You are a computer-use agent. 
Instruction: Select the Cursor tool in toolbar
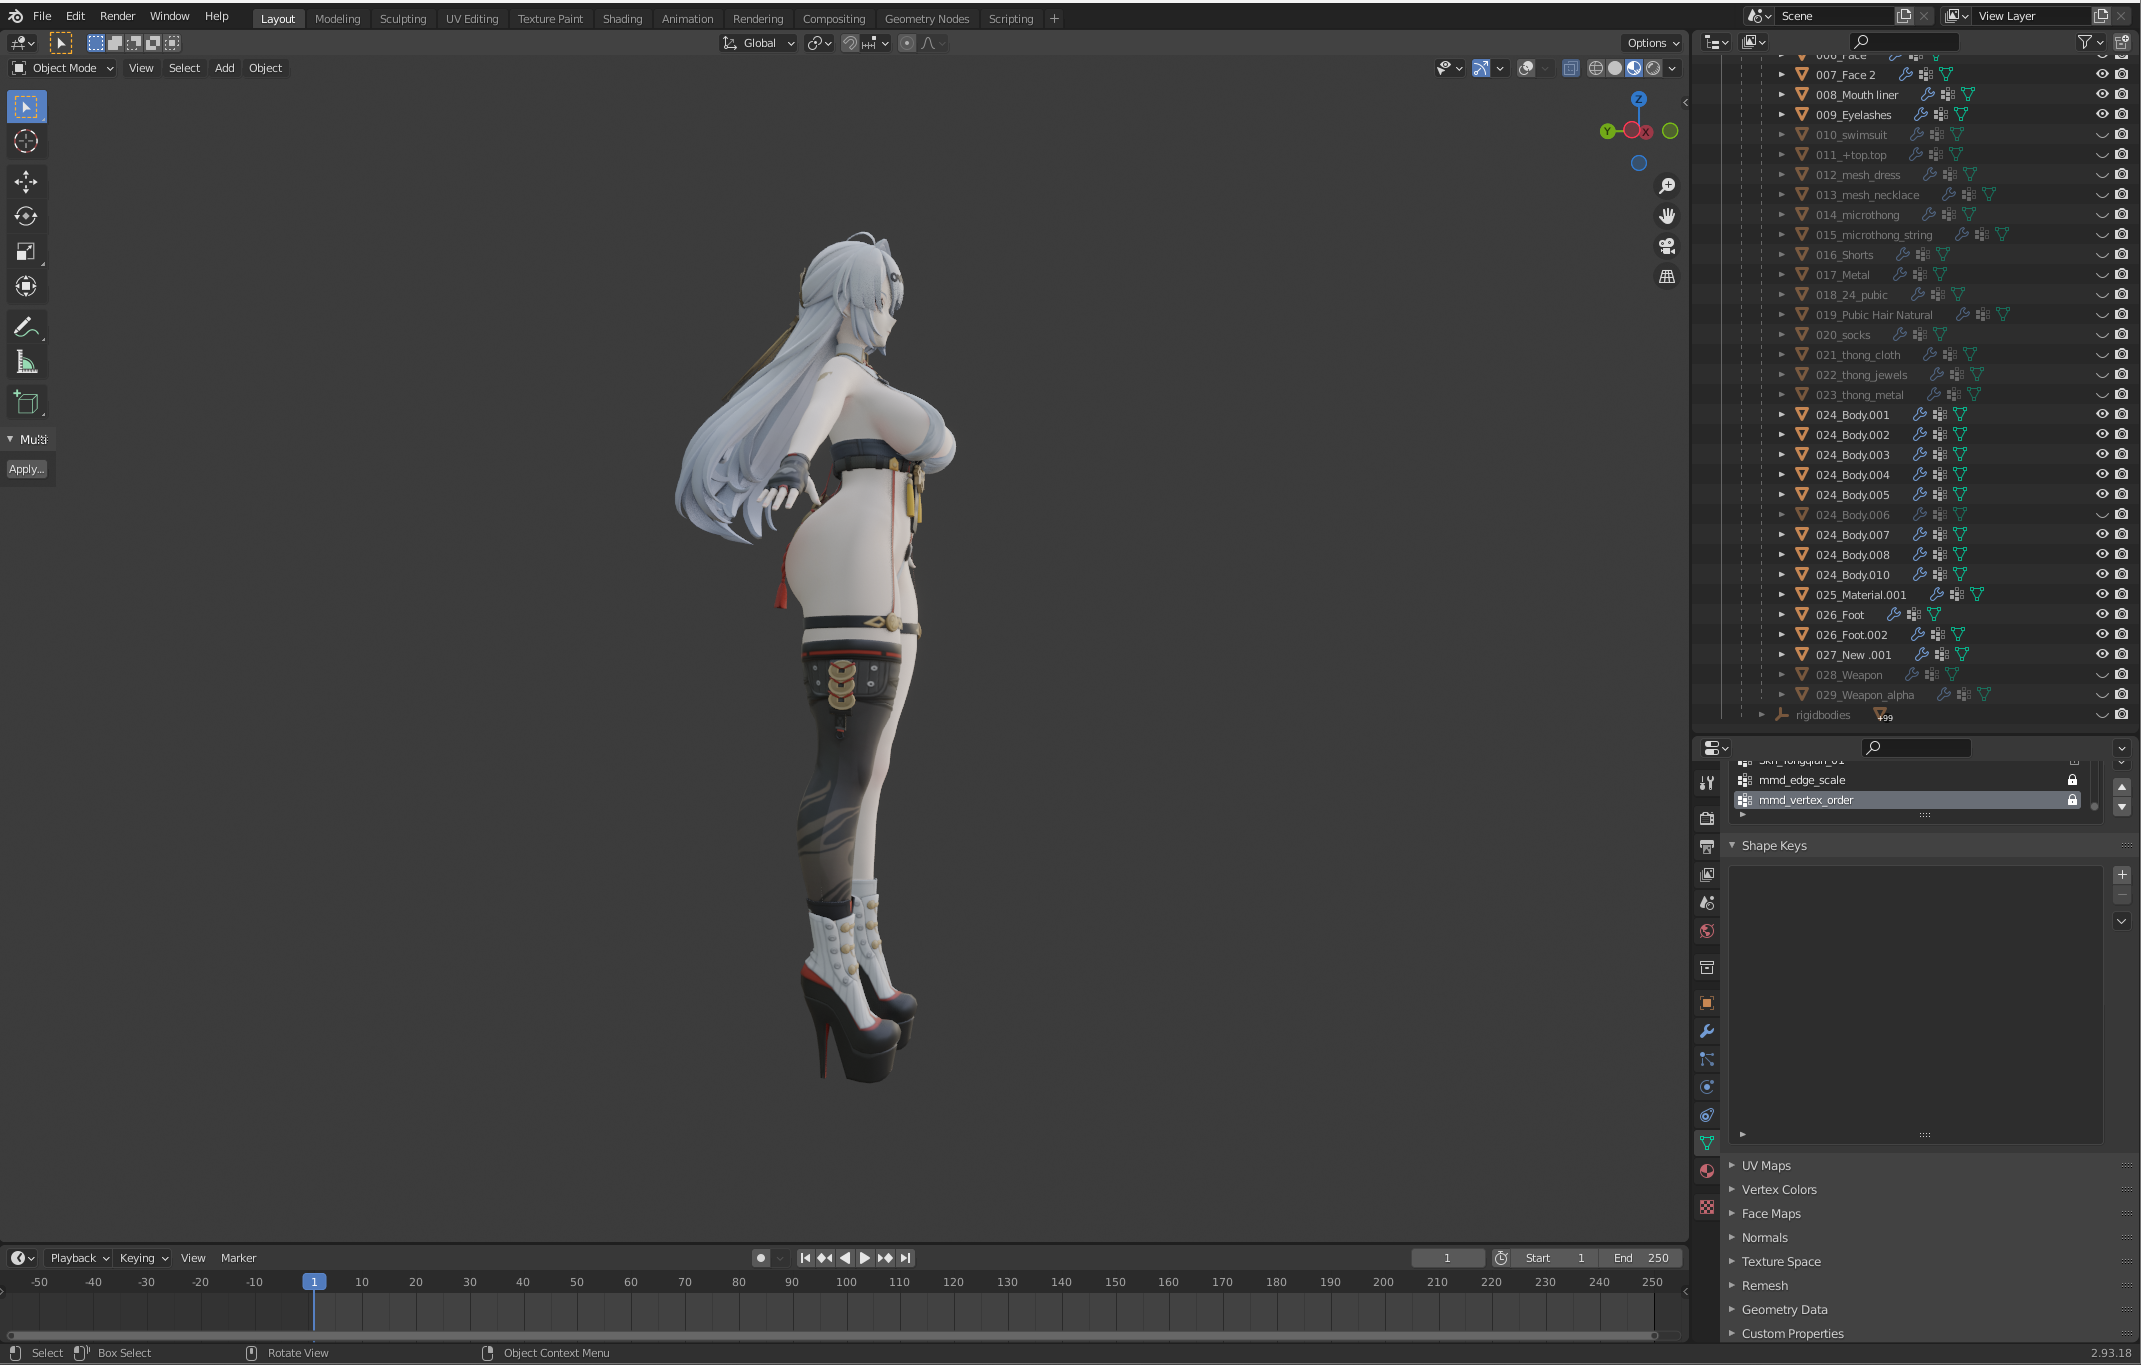tap(26, 142)
